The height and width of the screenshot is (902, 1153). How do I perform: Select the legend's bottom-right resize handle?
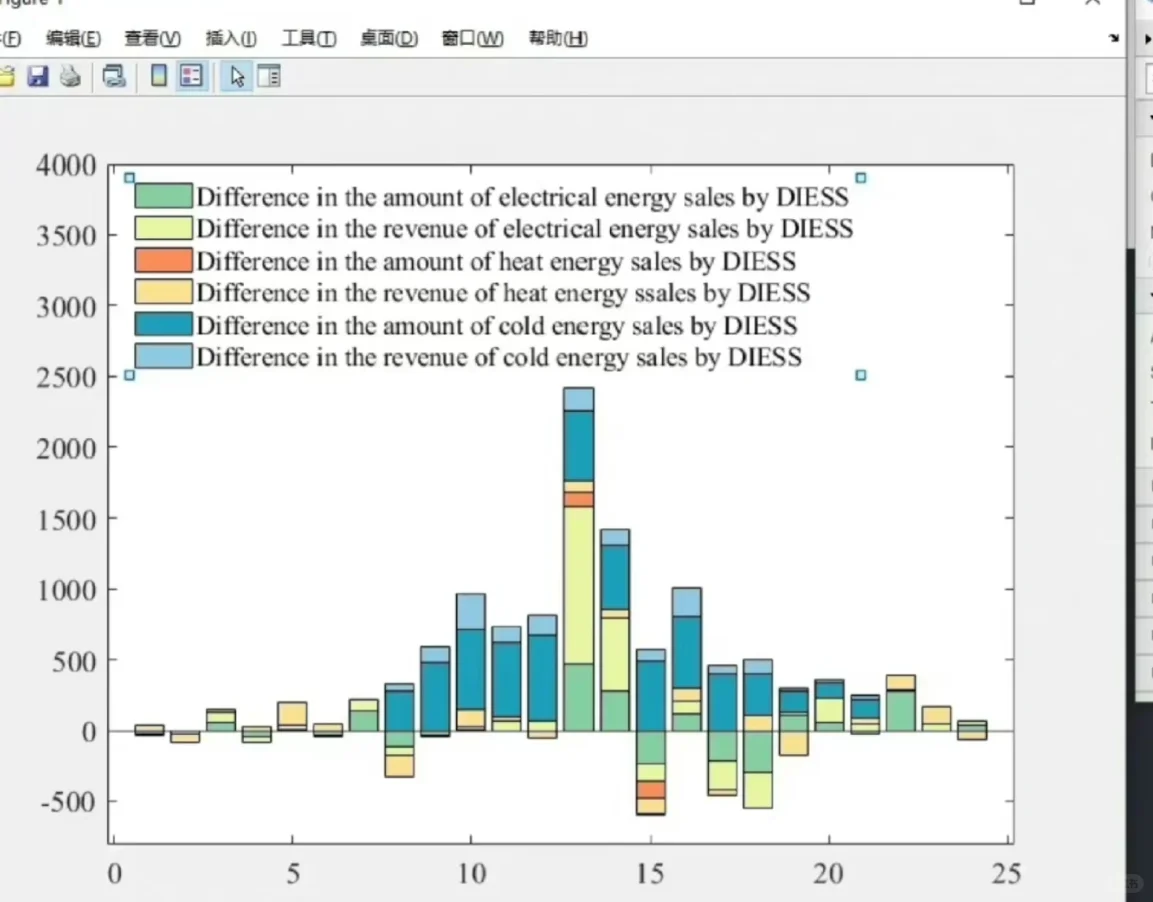coord(860,375)
